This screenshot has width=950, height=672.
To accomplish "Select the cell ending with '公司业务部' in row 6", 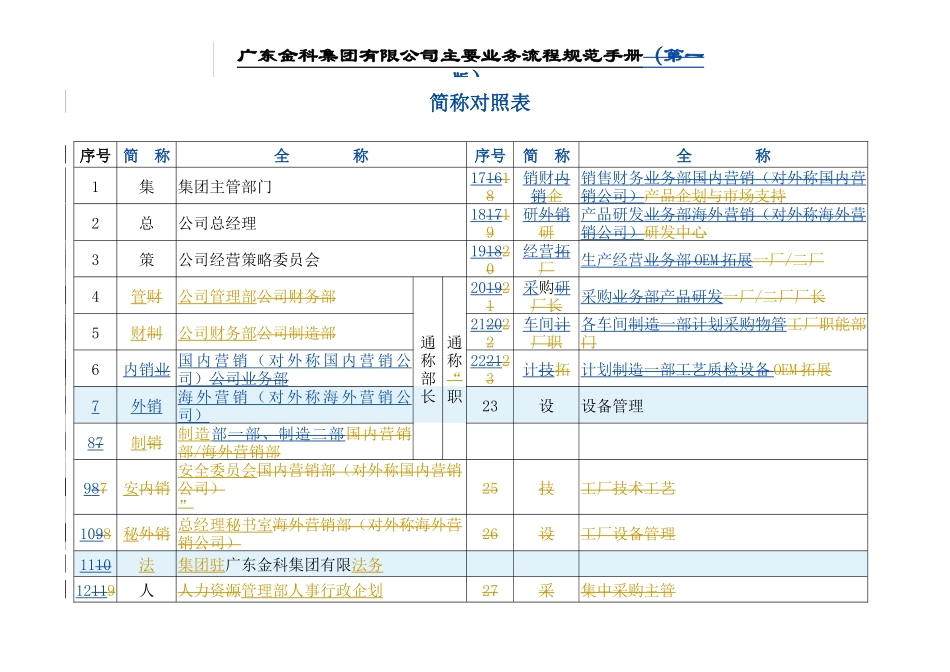I will (x=294, y=369).
